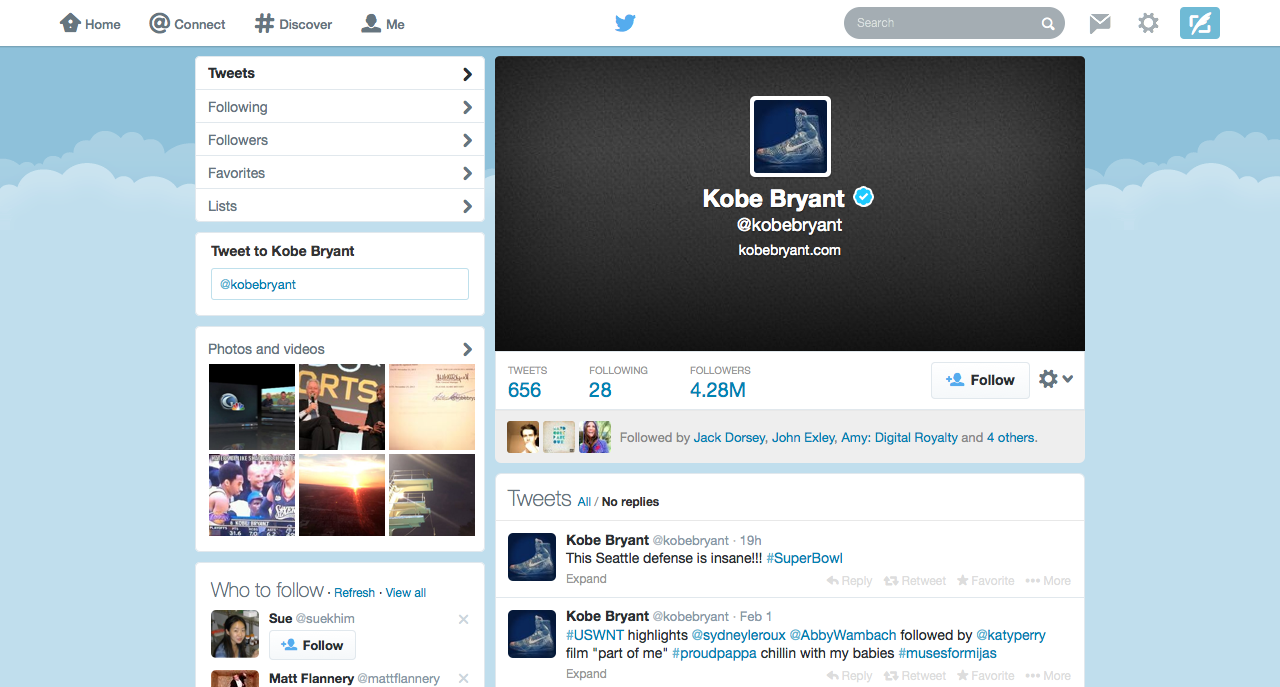Expand the Followers sidebar row chevron
This screenshot has height=687, width=1280.
467,140
